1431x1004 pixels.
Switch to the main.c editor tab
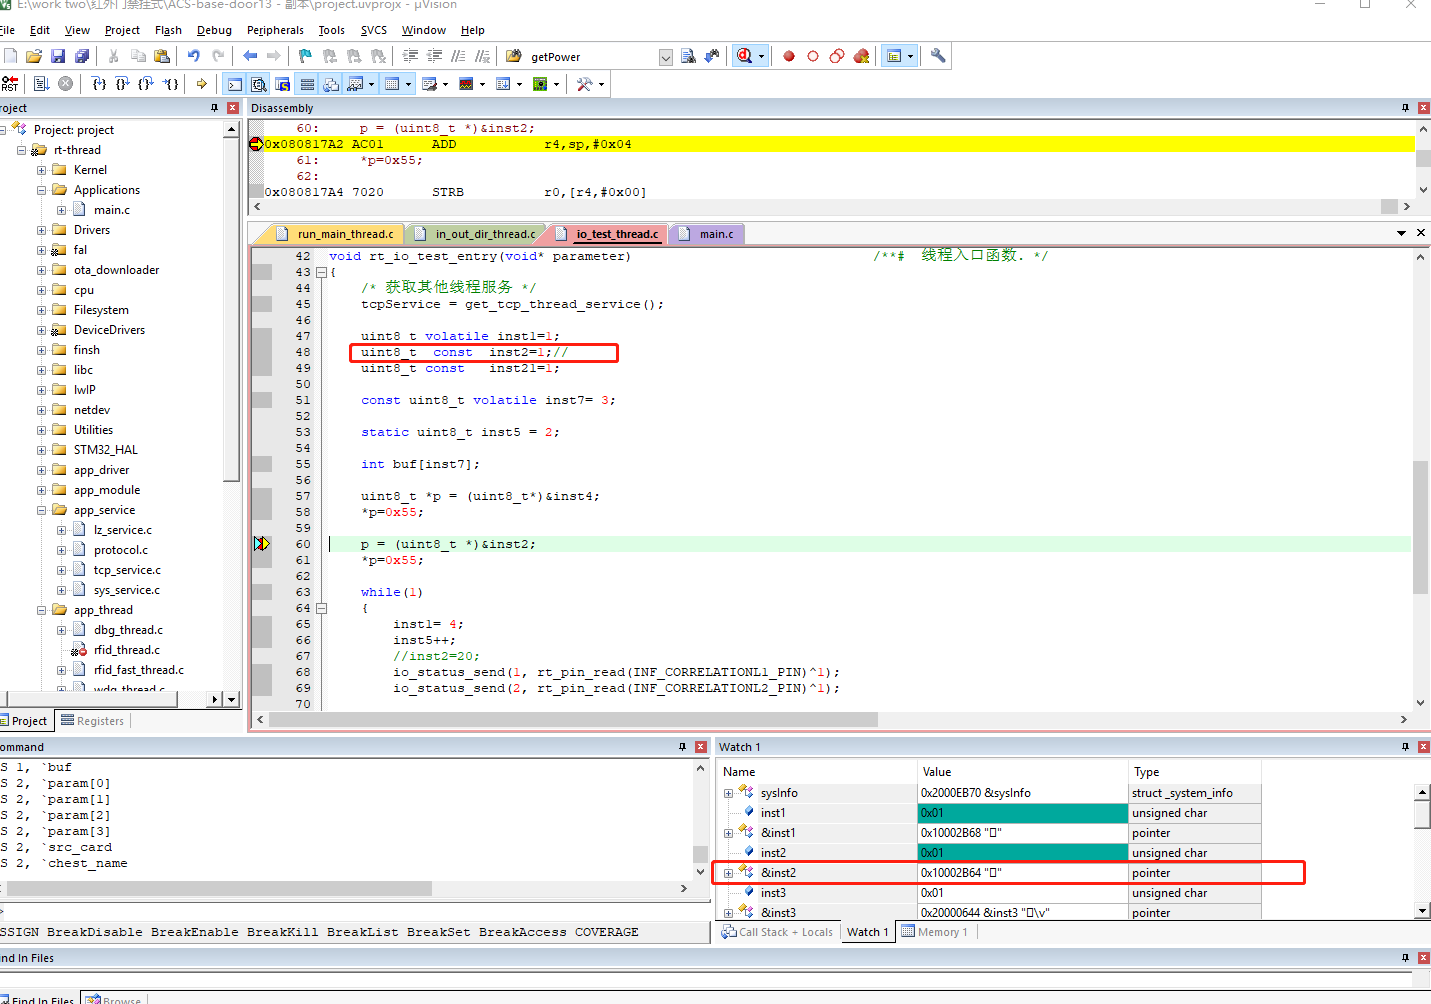coord(716,234)
